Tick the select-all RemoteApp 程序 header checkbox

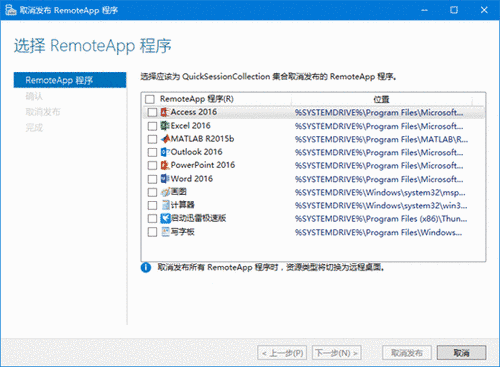click(150, 99)
